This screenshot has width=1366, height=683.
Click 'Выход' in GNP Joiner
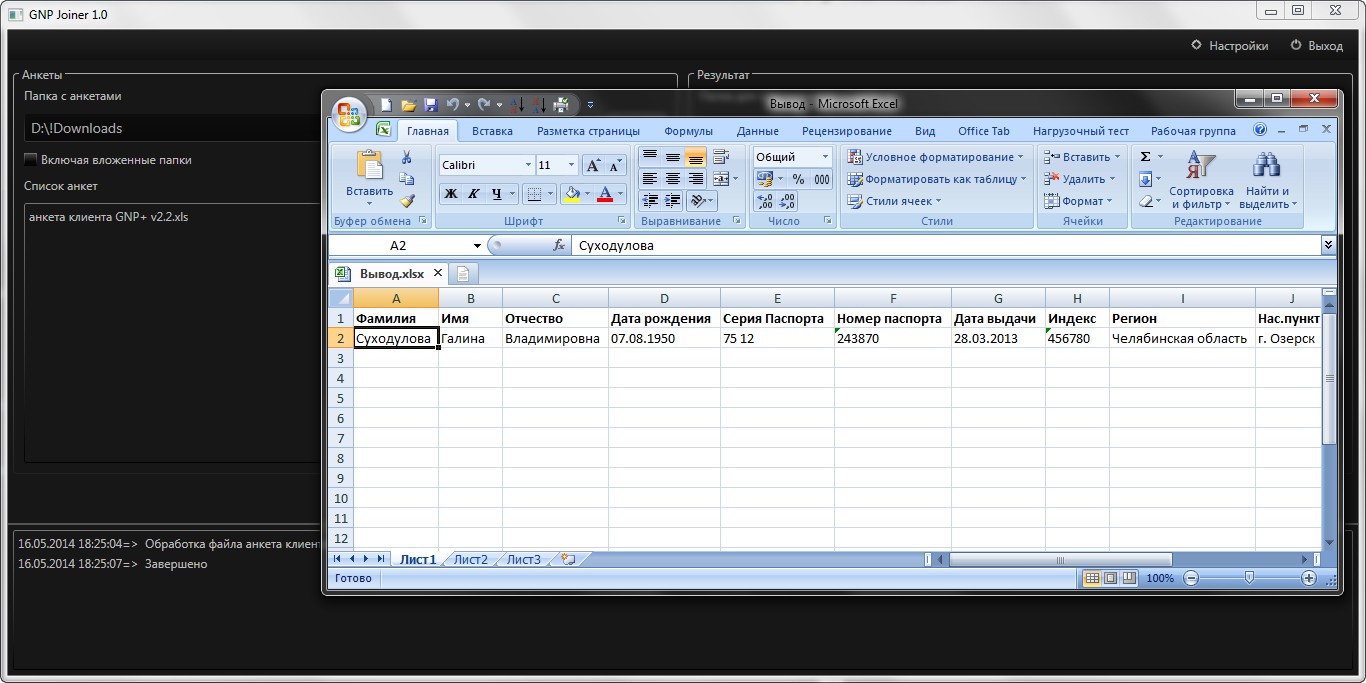click(x=1317, y=45)
